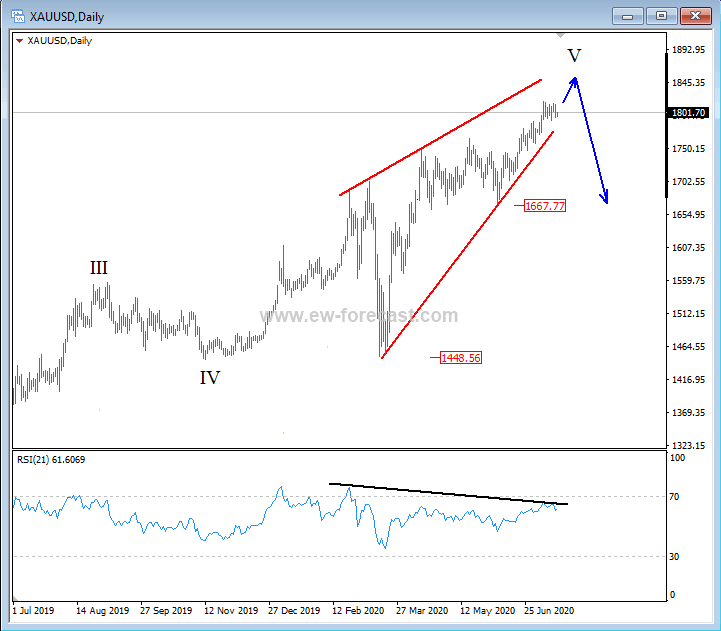This screenshot has height=631, width=721.
Task: Click the 14 Aug 2019 date label
Action: coord(103,611)
